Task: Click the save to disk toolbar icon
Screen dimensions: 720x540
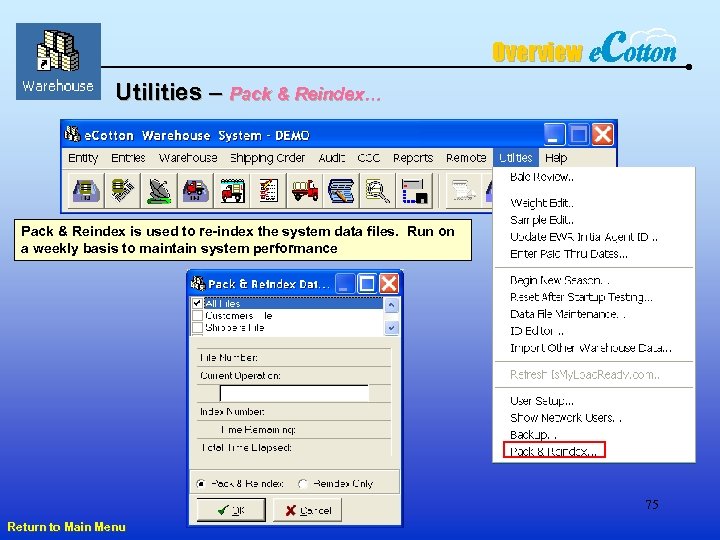Action: [x=414, y=190]
